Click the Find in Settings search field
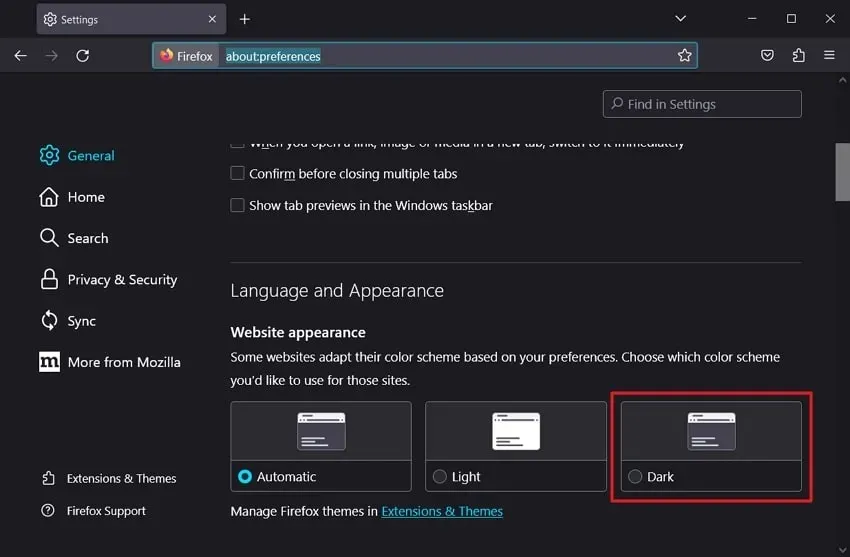850x557 pixels. (702, 104)
